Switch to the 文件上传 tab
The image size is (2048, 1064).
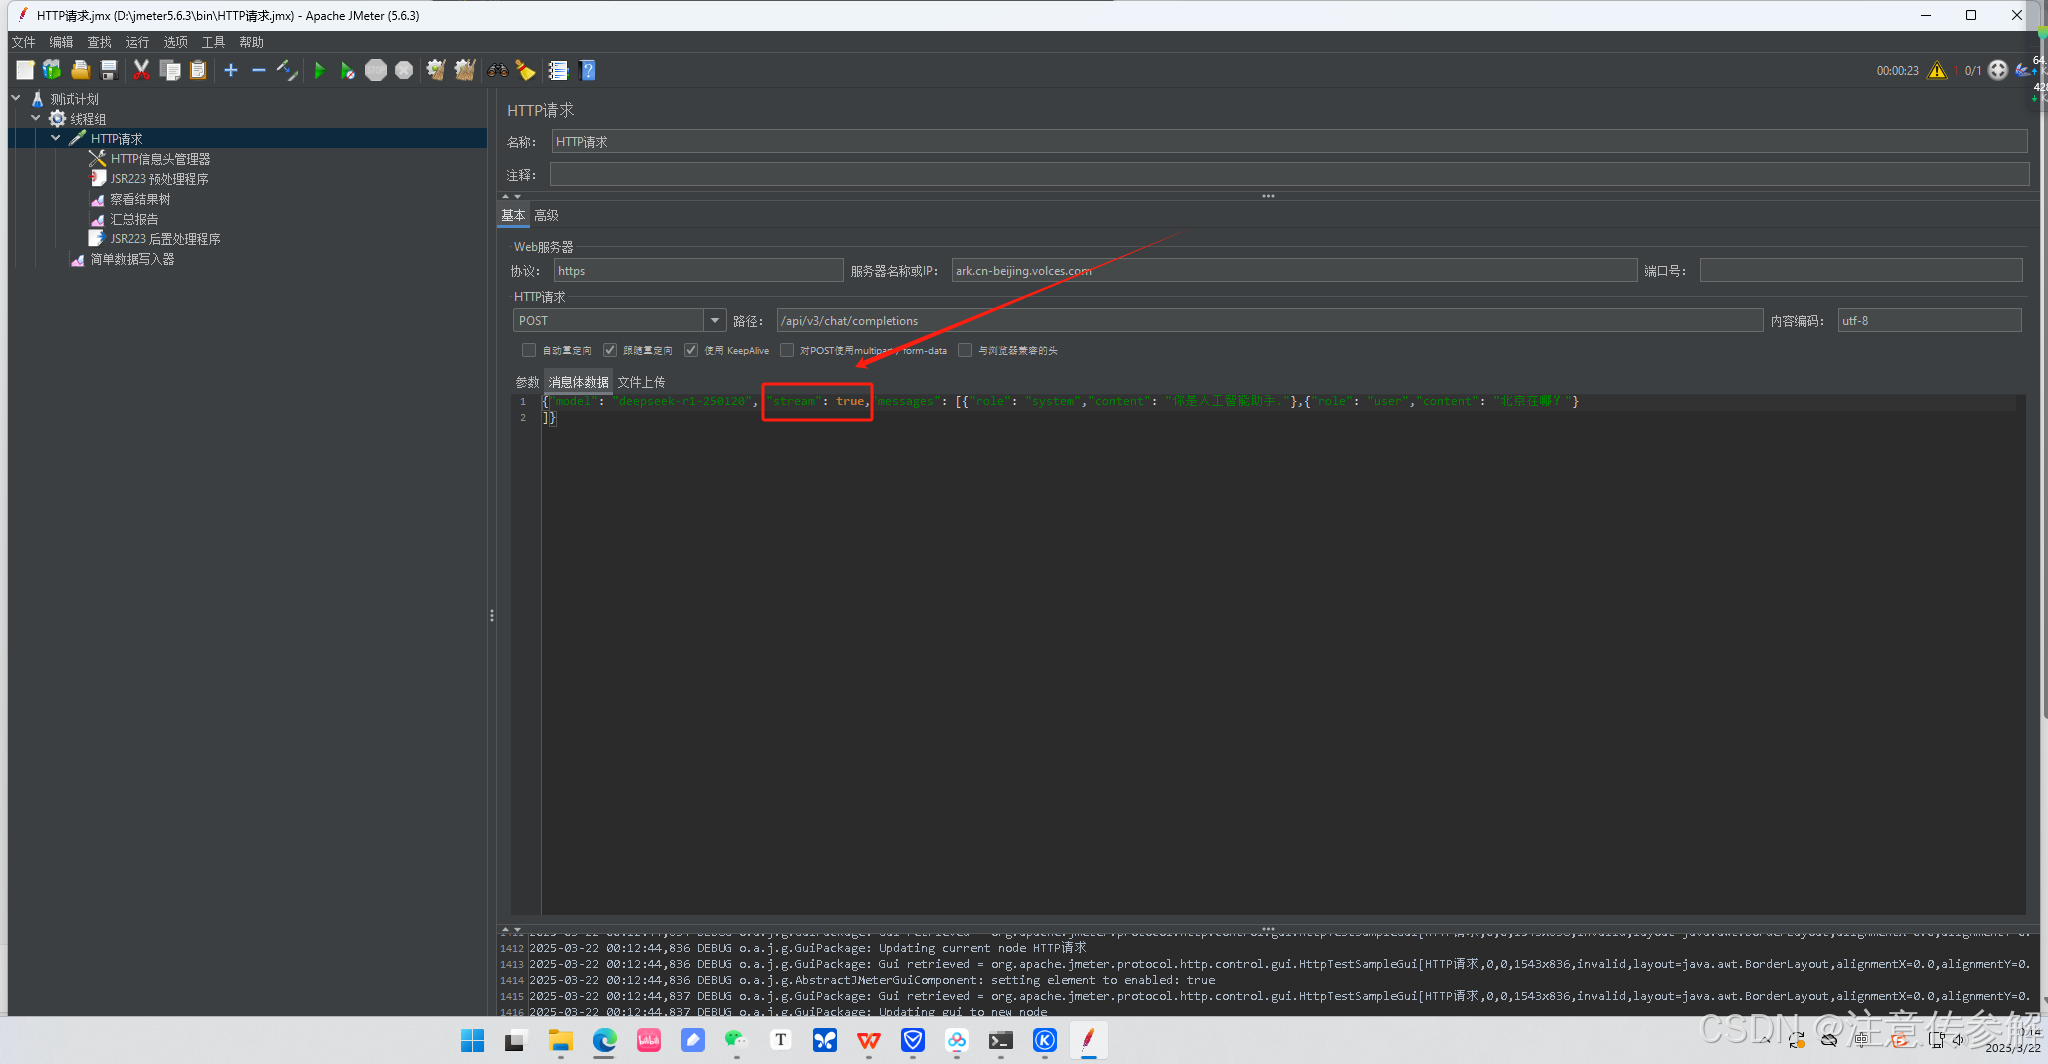641,382
